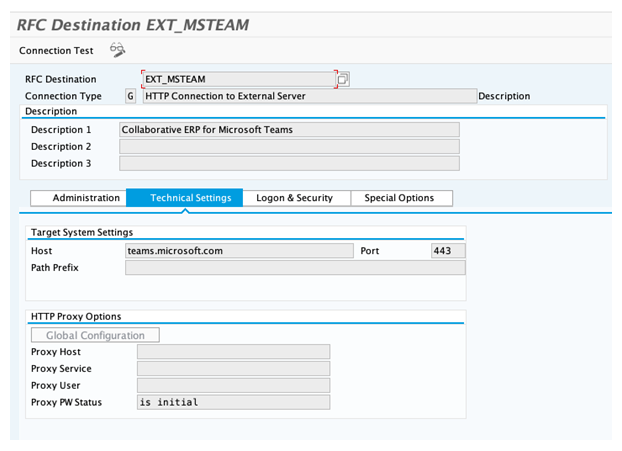This screenshot has height=451, width=622.
Task: Click the RFC Destination EXT_MSTEAM field
Action: pyautogui.click(x=238, y=79)
